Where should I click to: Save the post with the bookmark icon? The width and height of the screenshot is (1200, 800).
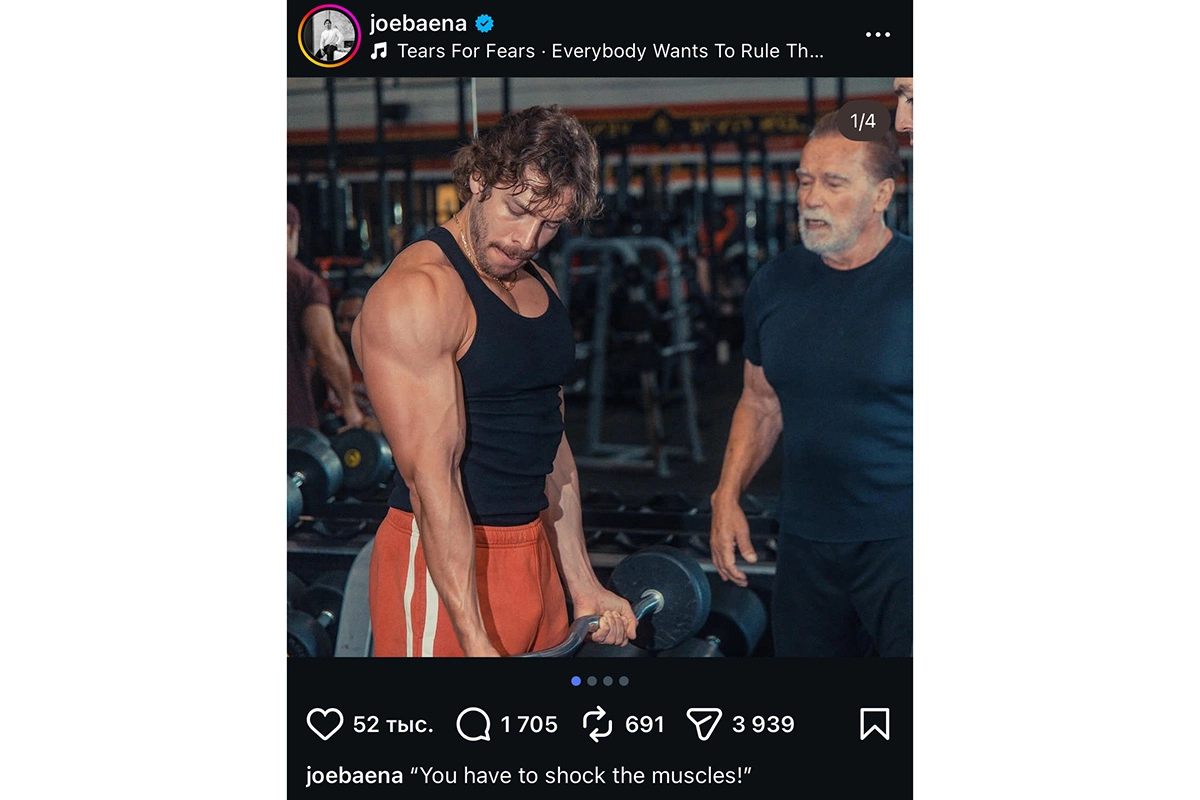pyautogui.click(x=874, y=724)
